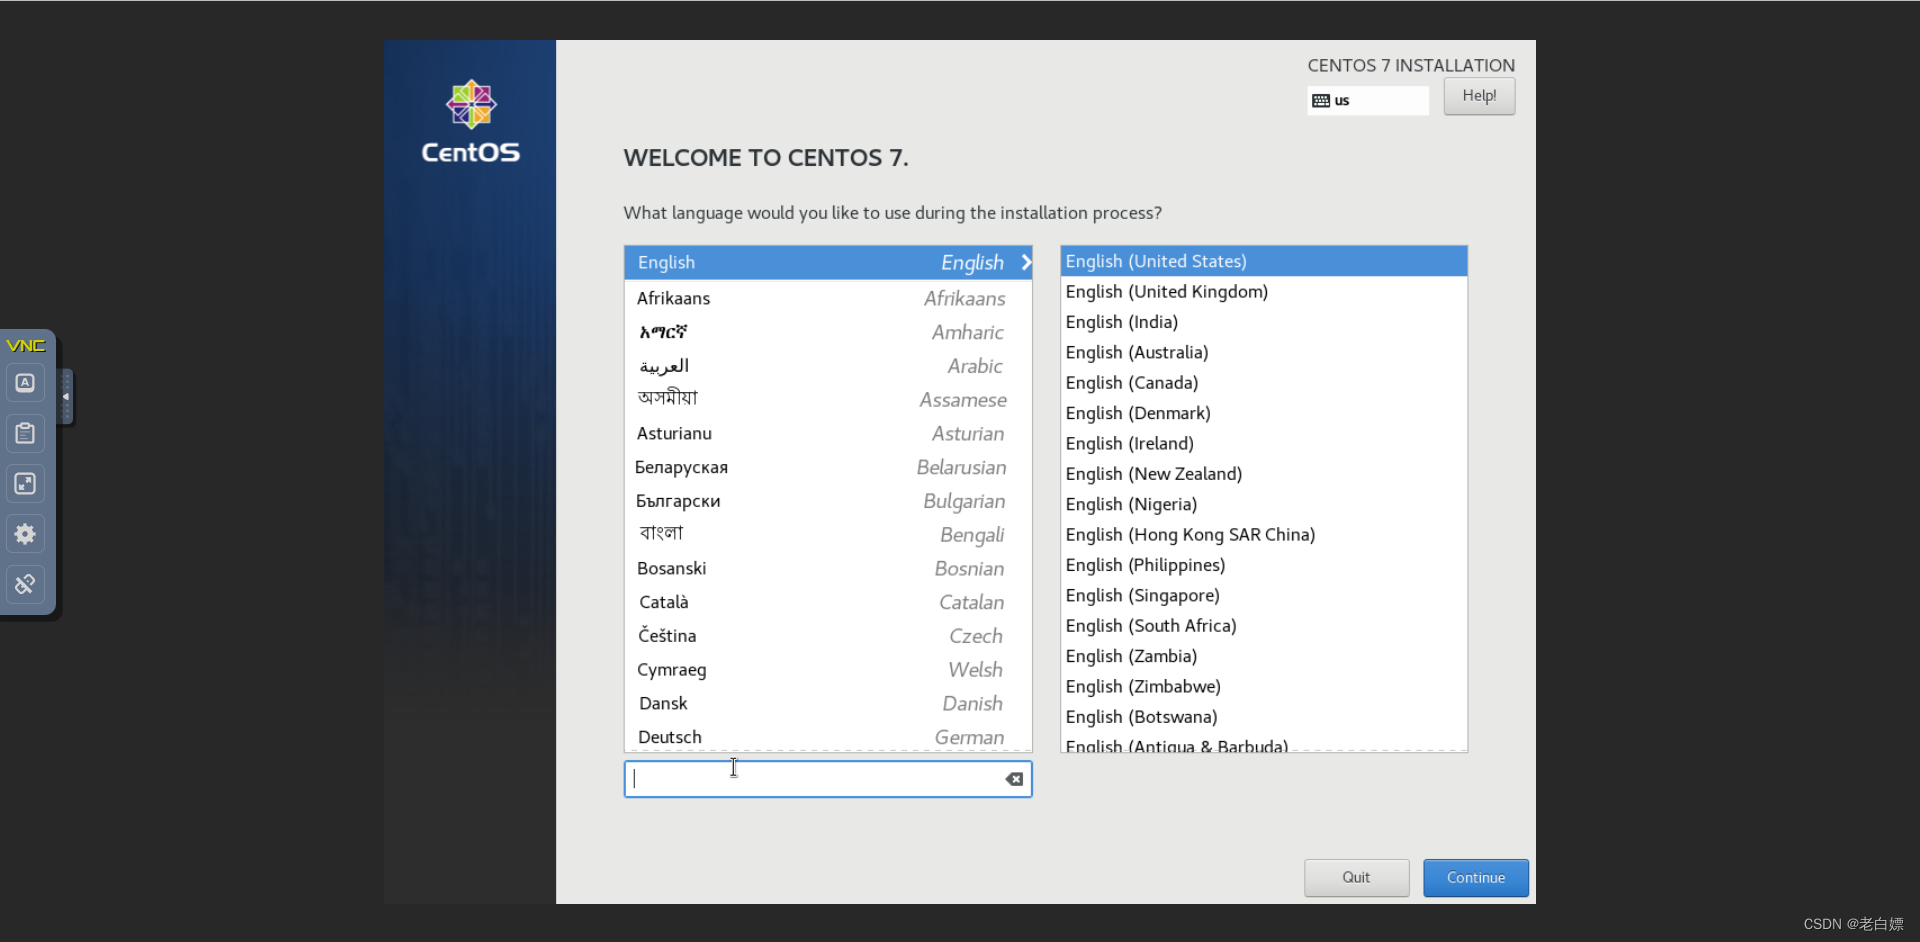Open the Help! button
Screen dimensions: 1920x942
click(x=1479, y=96)
